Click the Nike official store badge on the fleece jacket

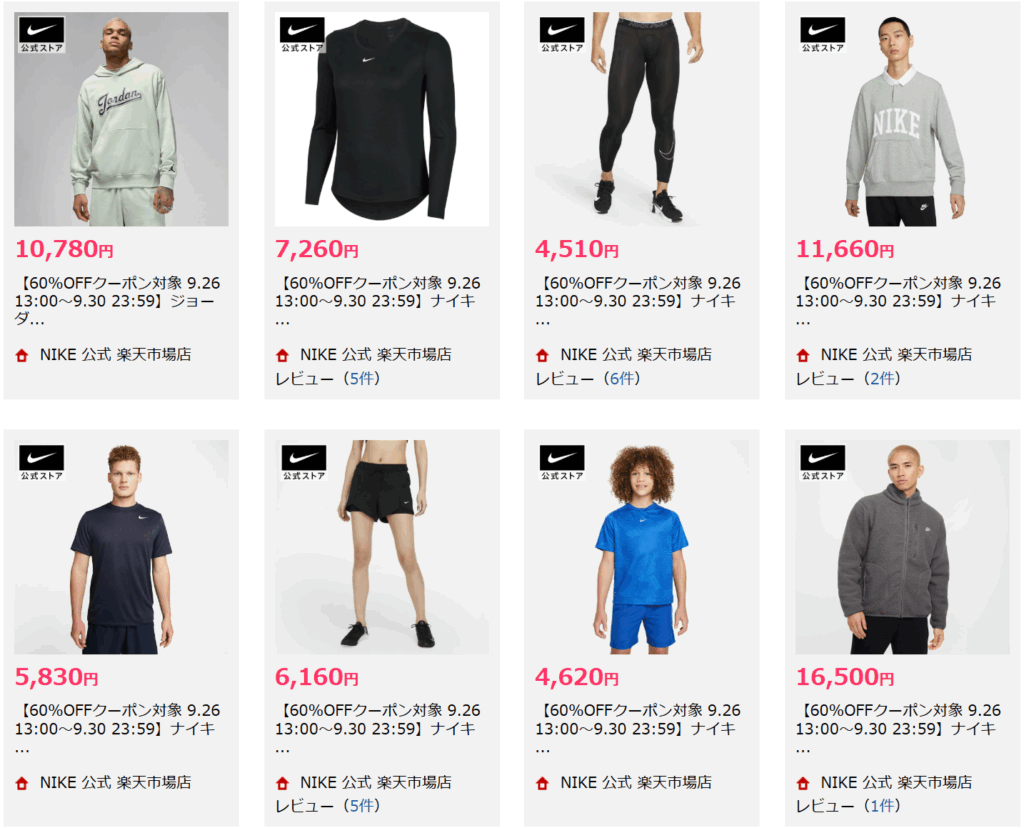click(x=822, y=463)
